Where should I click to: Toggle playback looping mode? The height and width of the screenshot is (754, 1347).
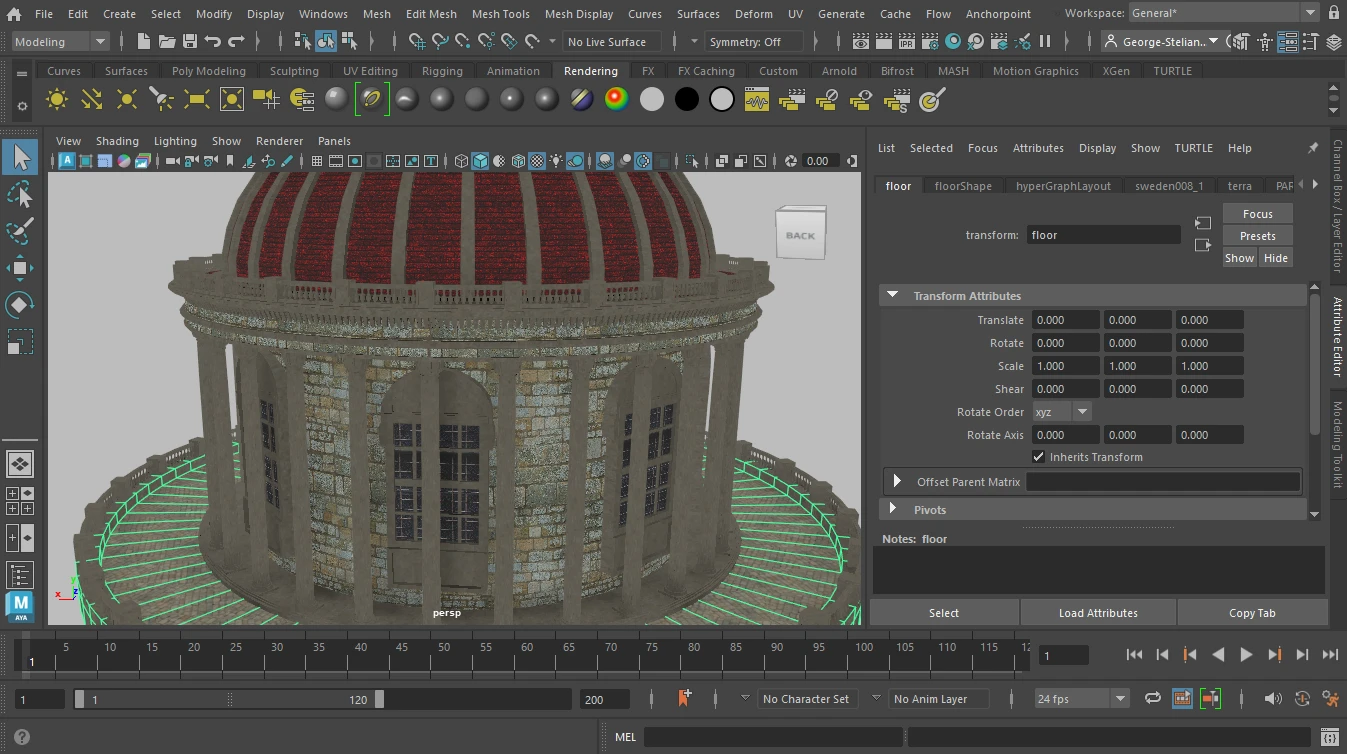(1153, 699)
